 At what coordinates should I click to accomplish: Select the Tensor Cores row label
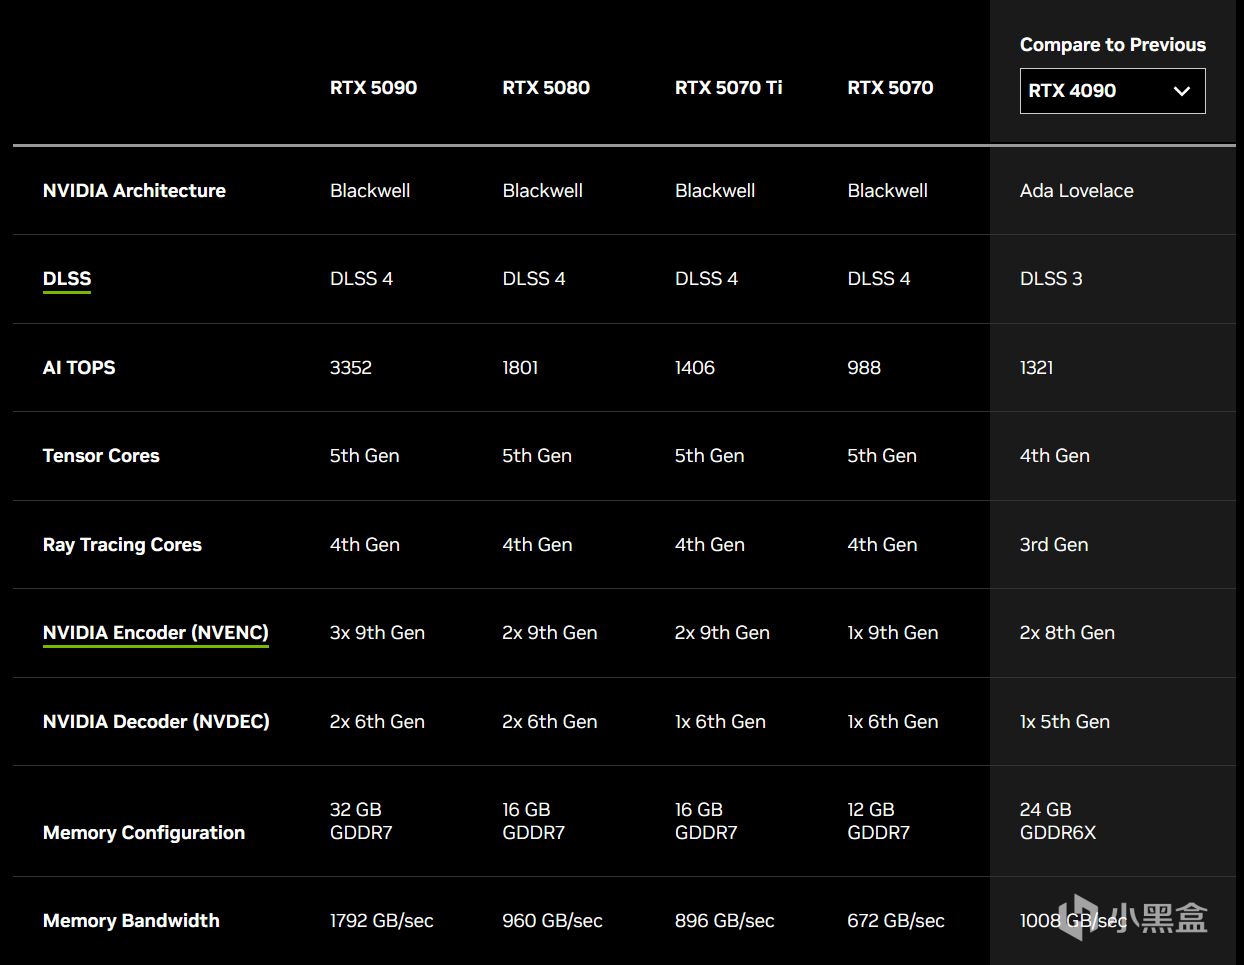pyautogui.click(x=101, y=456)
